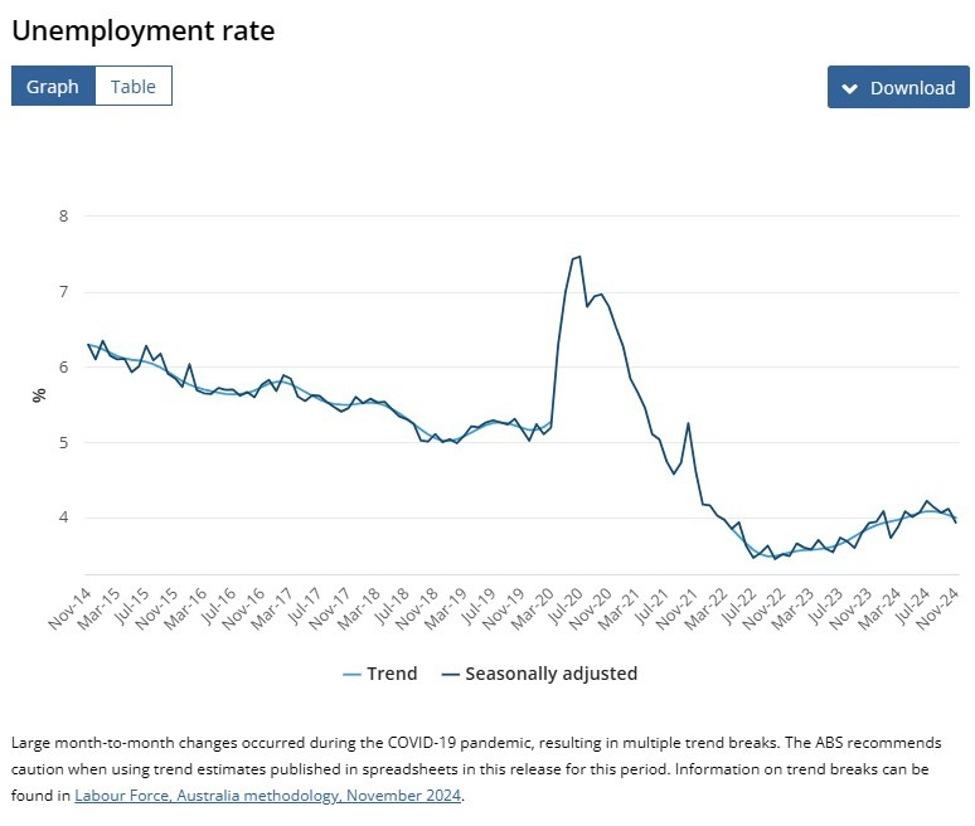Click the Download chevron icon
The width and height of the screenshot is (975, 826).
(848, 88)
